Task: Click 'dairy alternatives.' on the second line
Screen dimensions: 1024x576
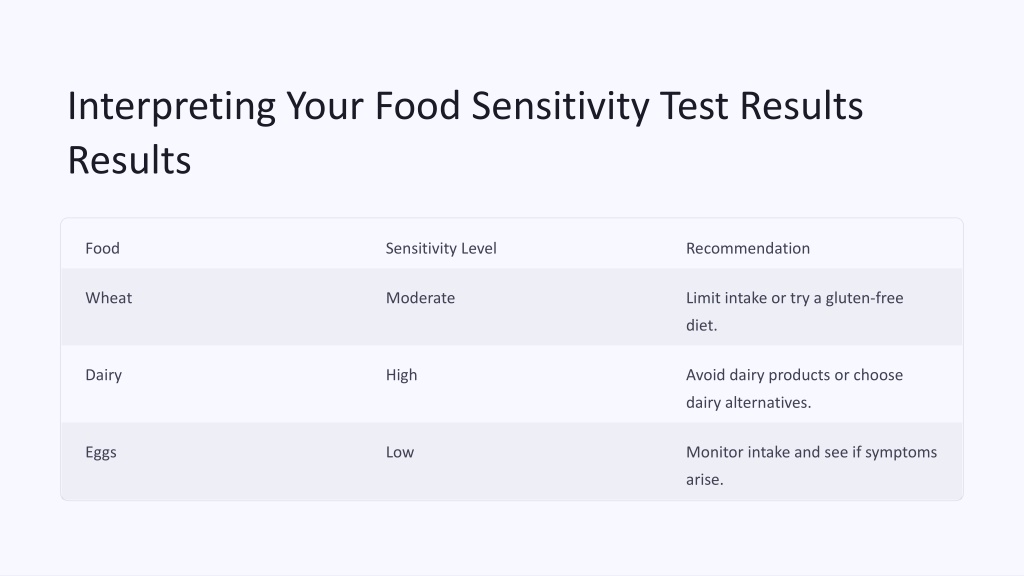Action: [x=748, y=402]
